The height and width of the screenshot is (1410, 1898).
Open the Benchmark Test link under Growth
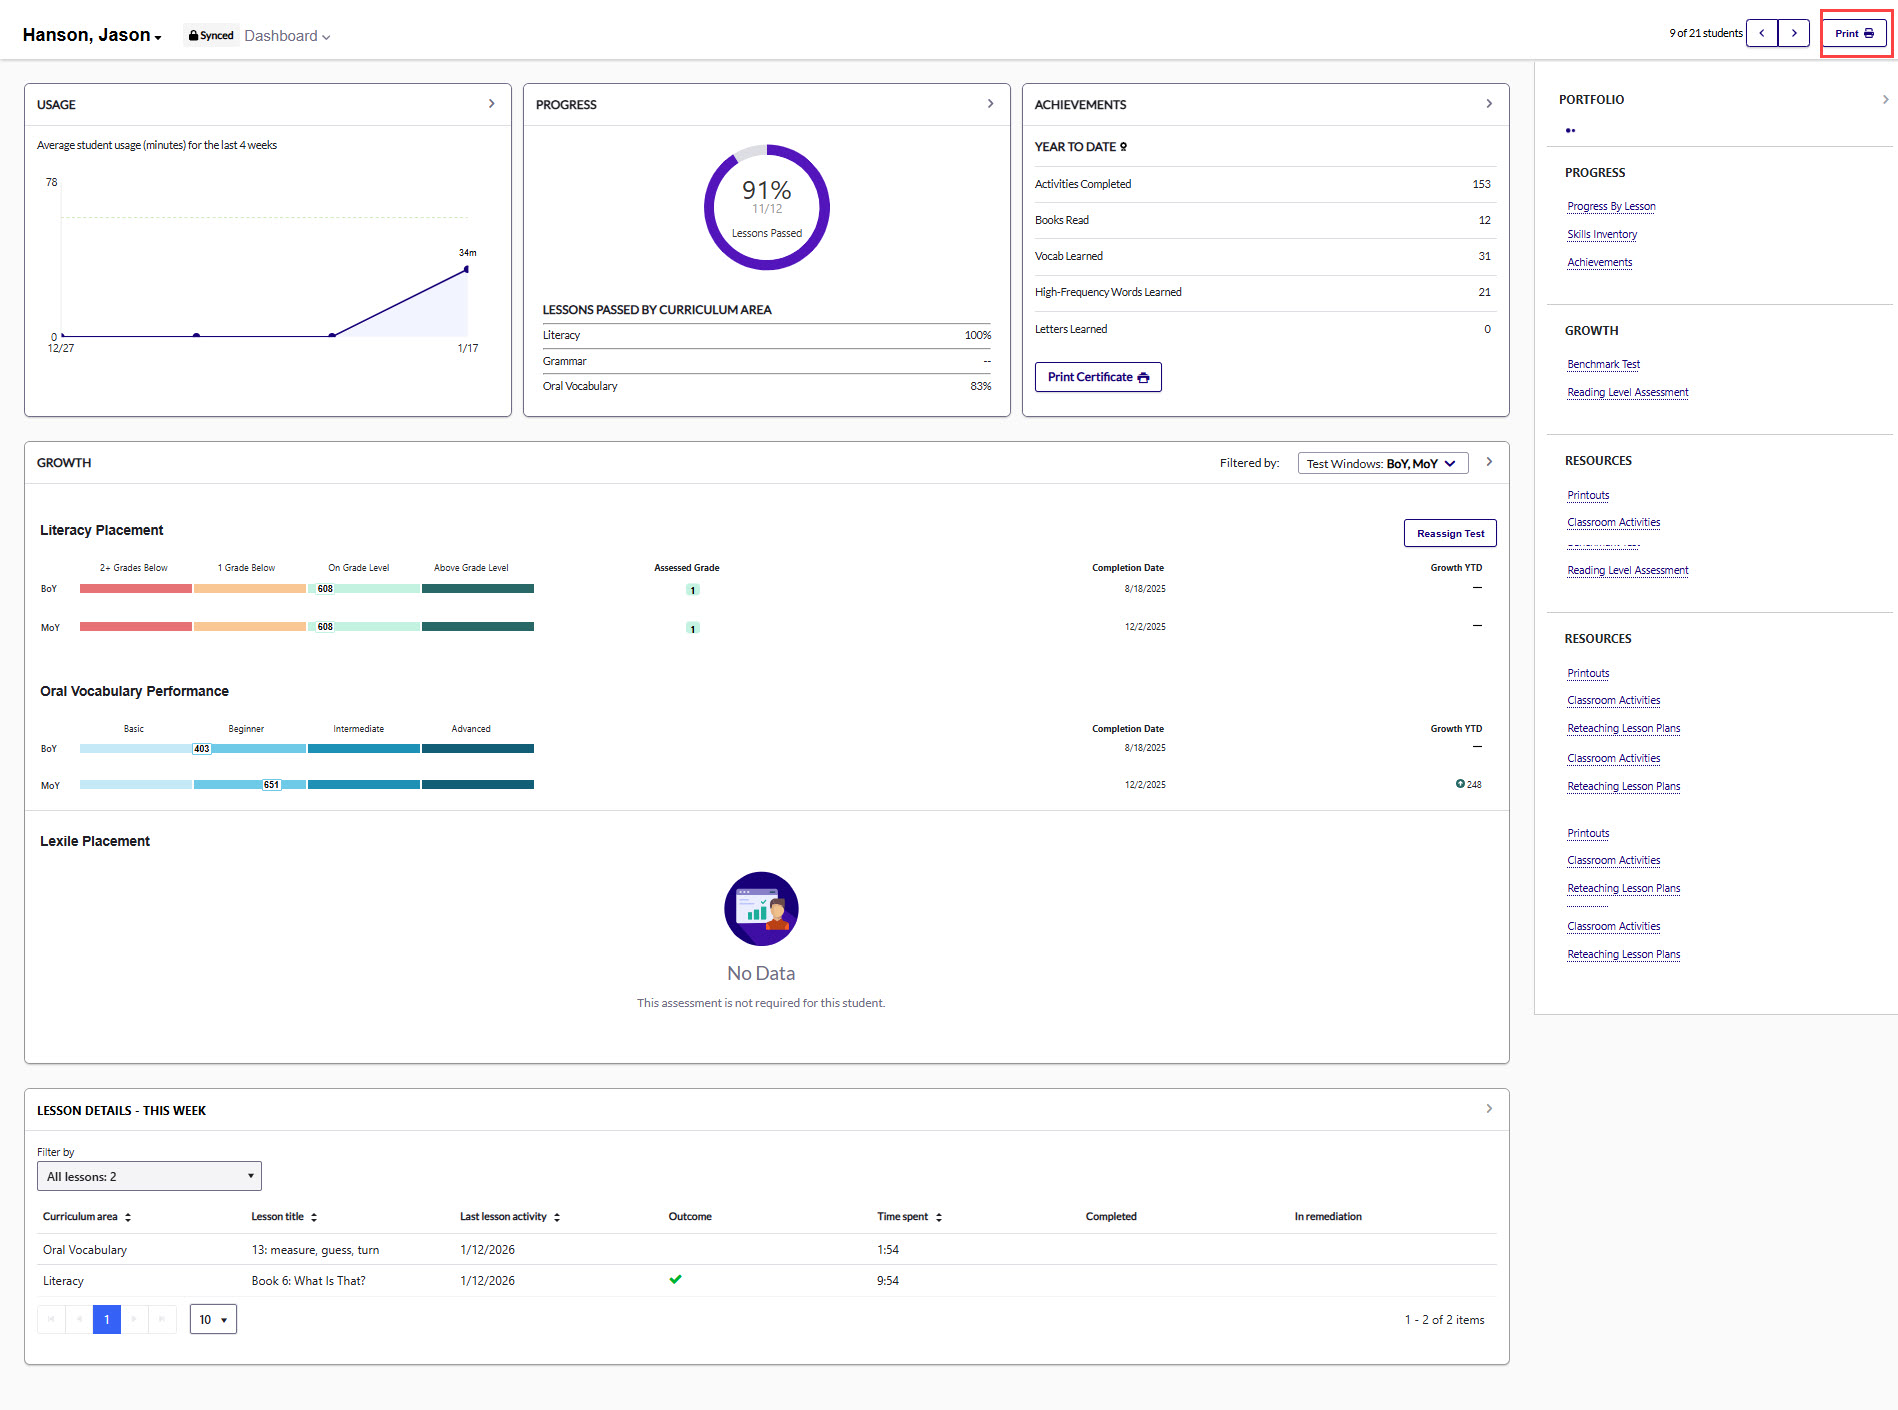(x=1602, y=364)
